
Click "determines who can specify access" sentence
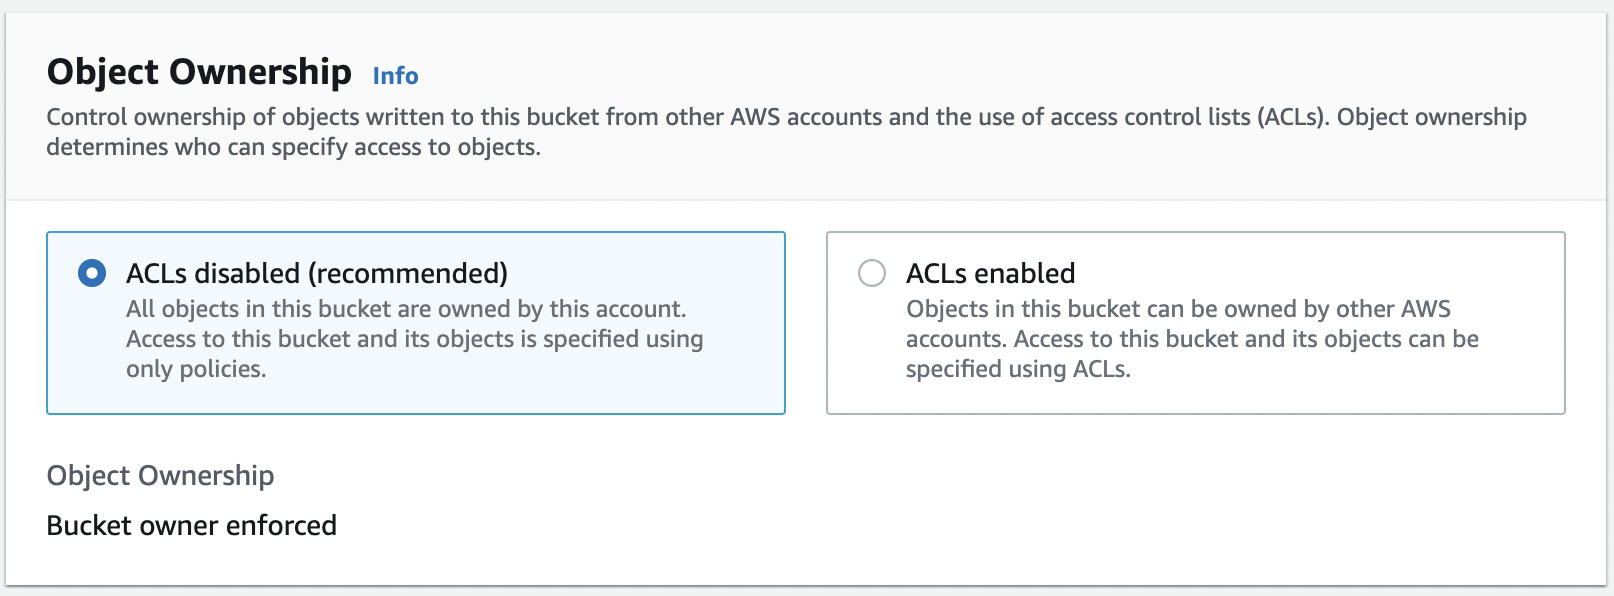pyautogui.click(x=240, y=147)
